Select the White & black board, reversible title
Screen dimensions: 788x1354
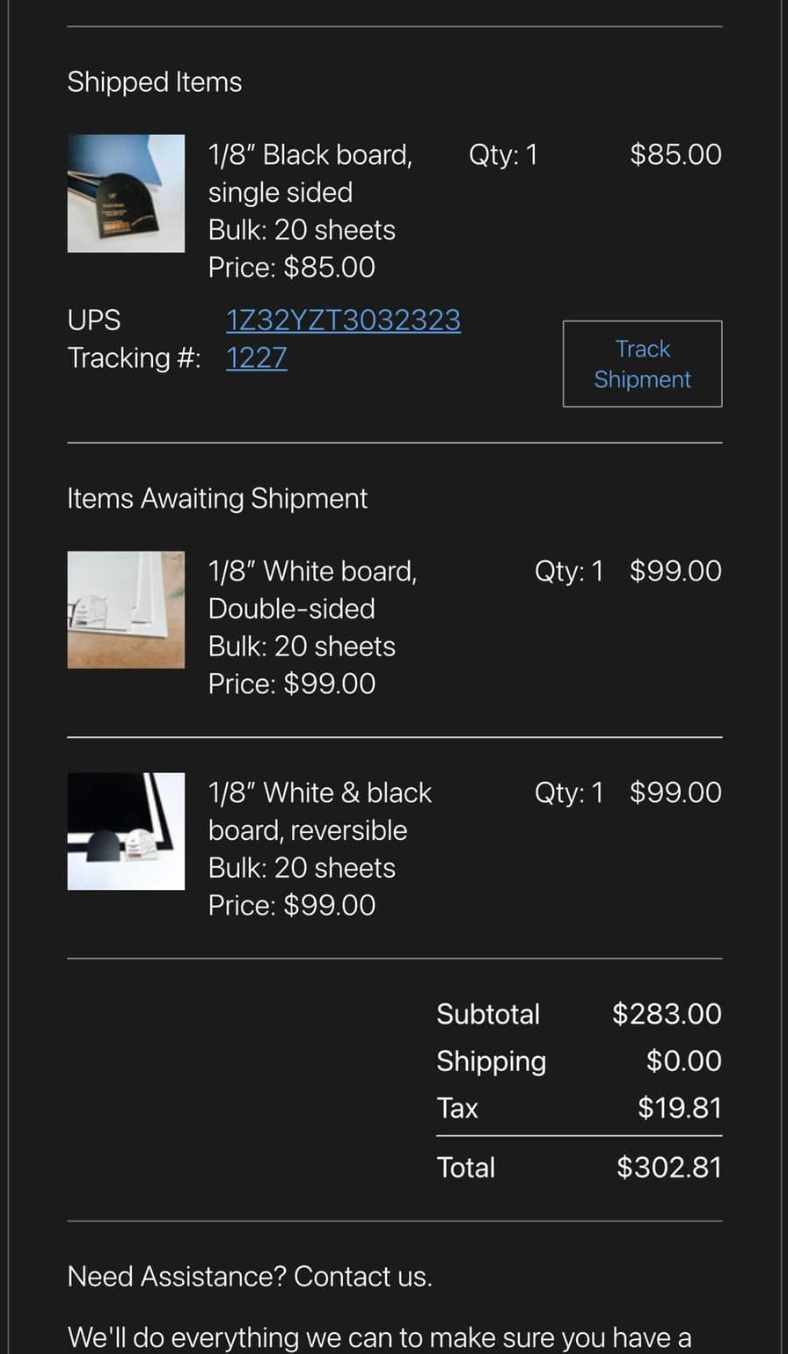pyautogui.click(x=320, y=811)
